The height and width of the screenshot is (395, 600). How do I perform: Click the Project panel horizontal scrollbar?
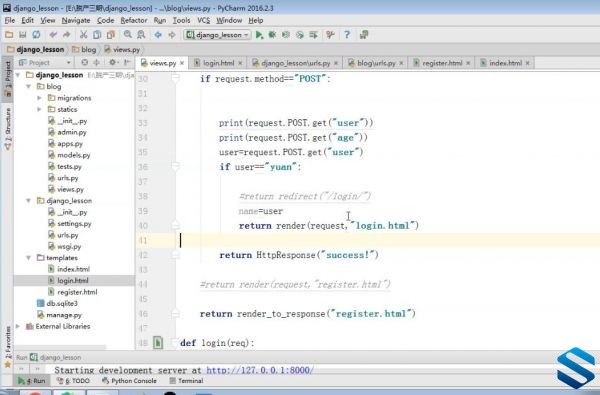pyautogui.click(x=60, y=347)
